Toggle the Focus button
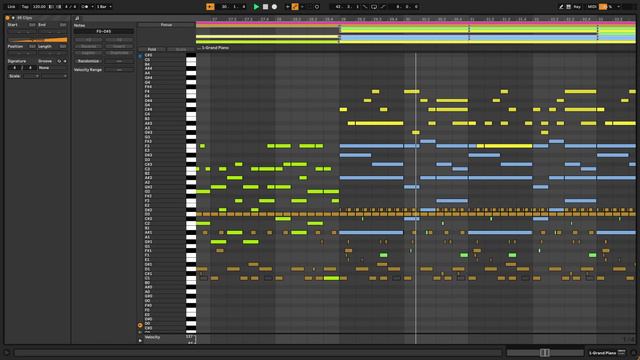The width and height of the screenshot is (640, 360). tap(166, 25)
